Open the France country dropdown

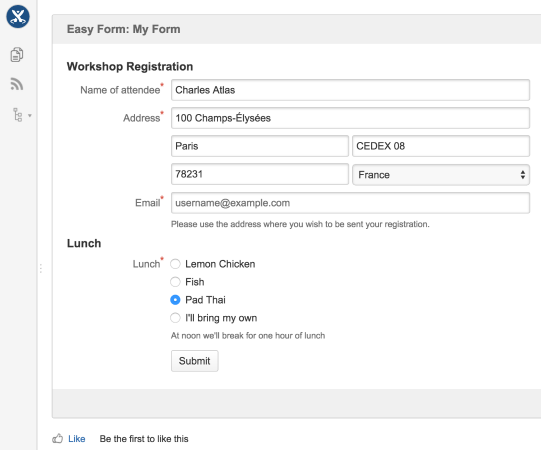(x=441, y=175)
